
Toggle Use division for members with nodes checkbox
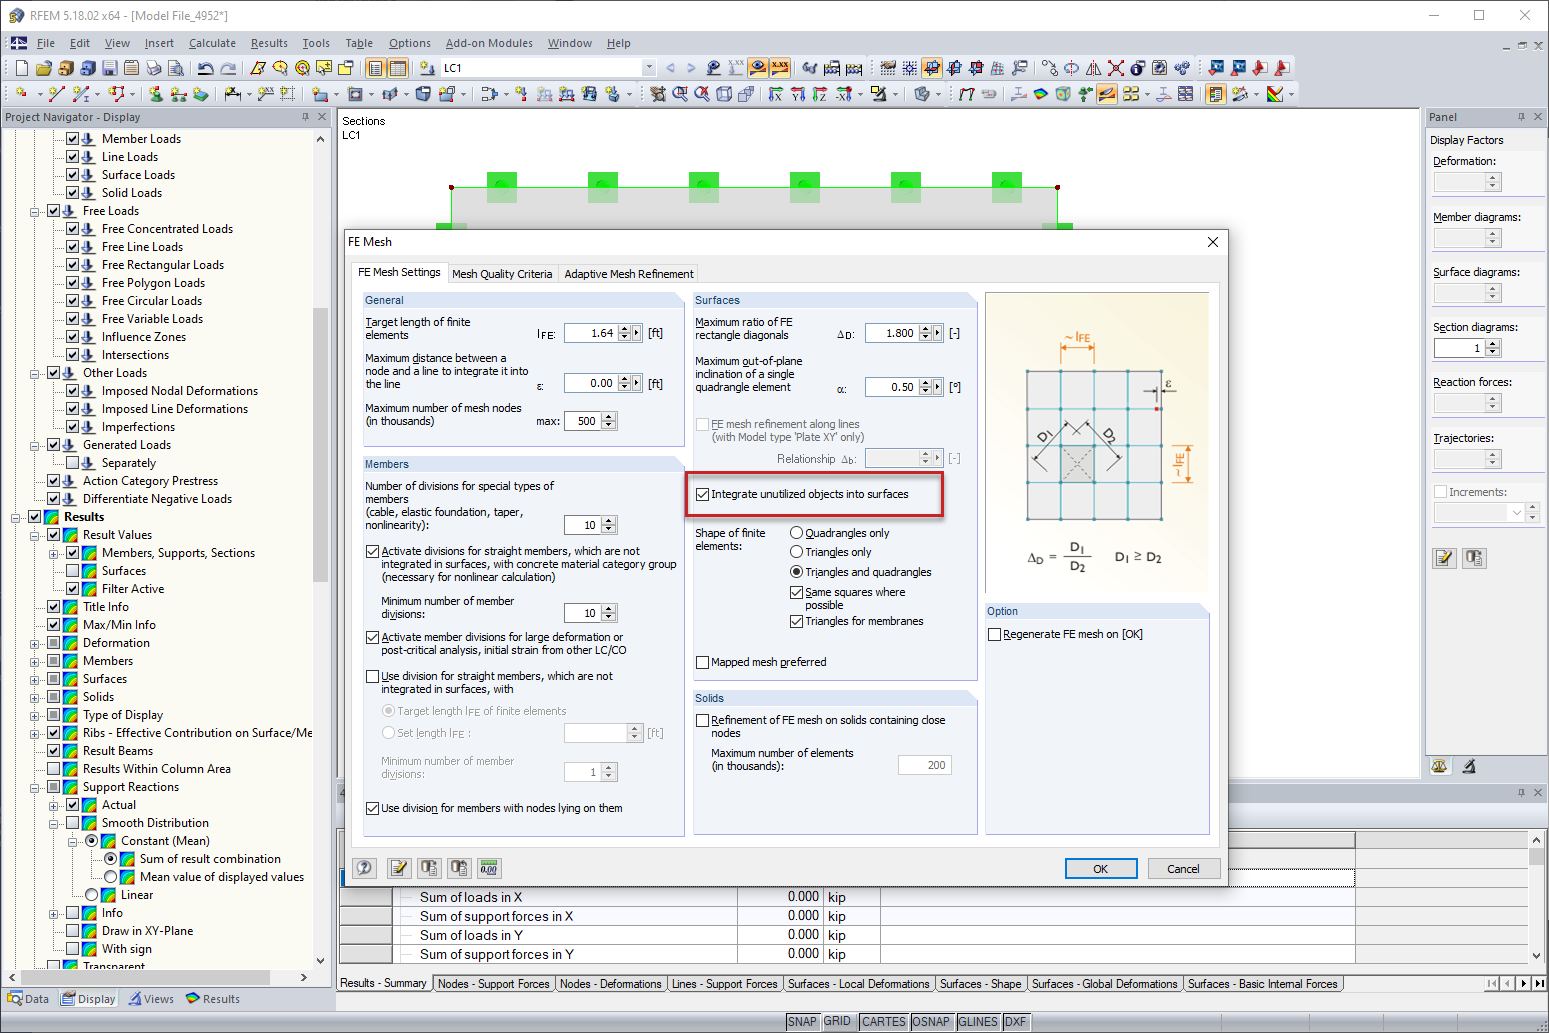point(373,808)
